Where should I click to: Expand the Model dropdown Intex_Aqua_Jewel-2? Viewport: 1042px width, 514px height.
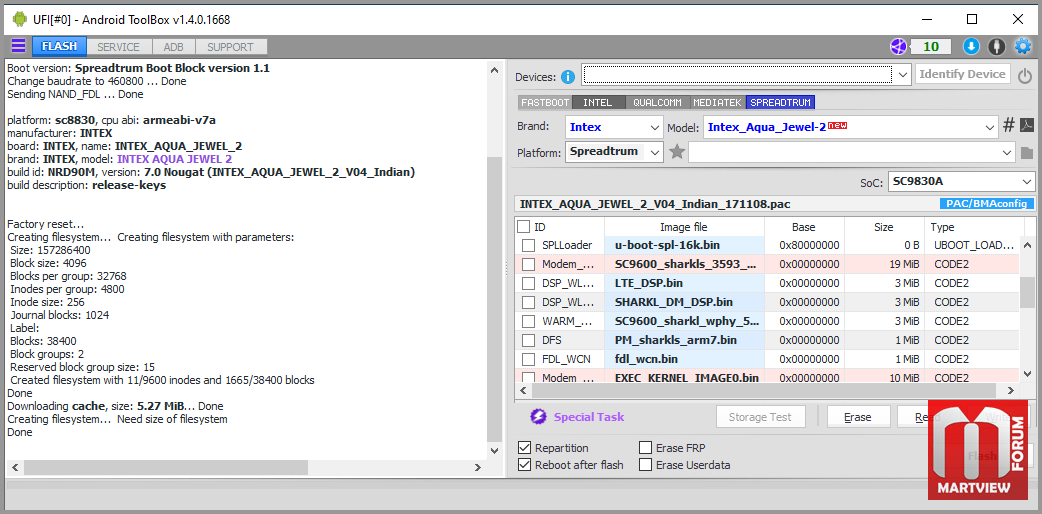[850, 126]
